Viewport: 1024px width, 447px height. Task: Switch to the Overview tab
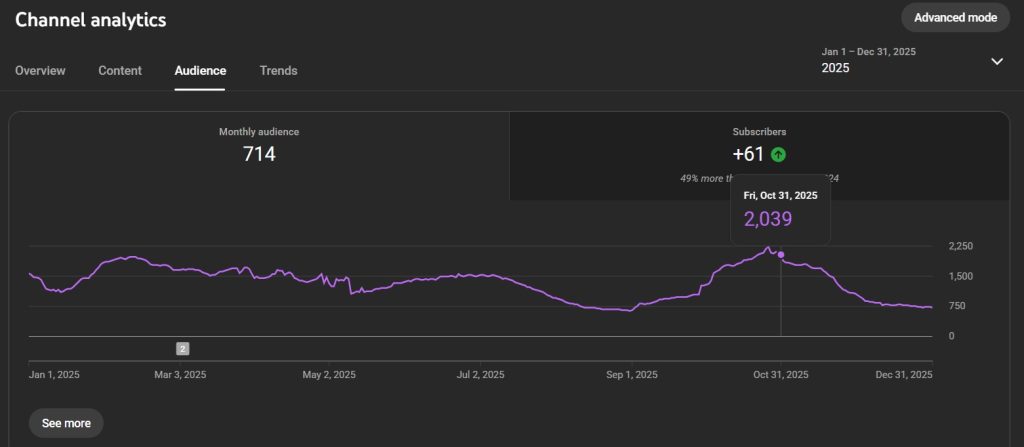click(40, 71)
